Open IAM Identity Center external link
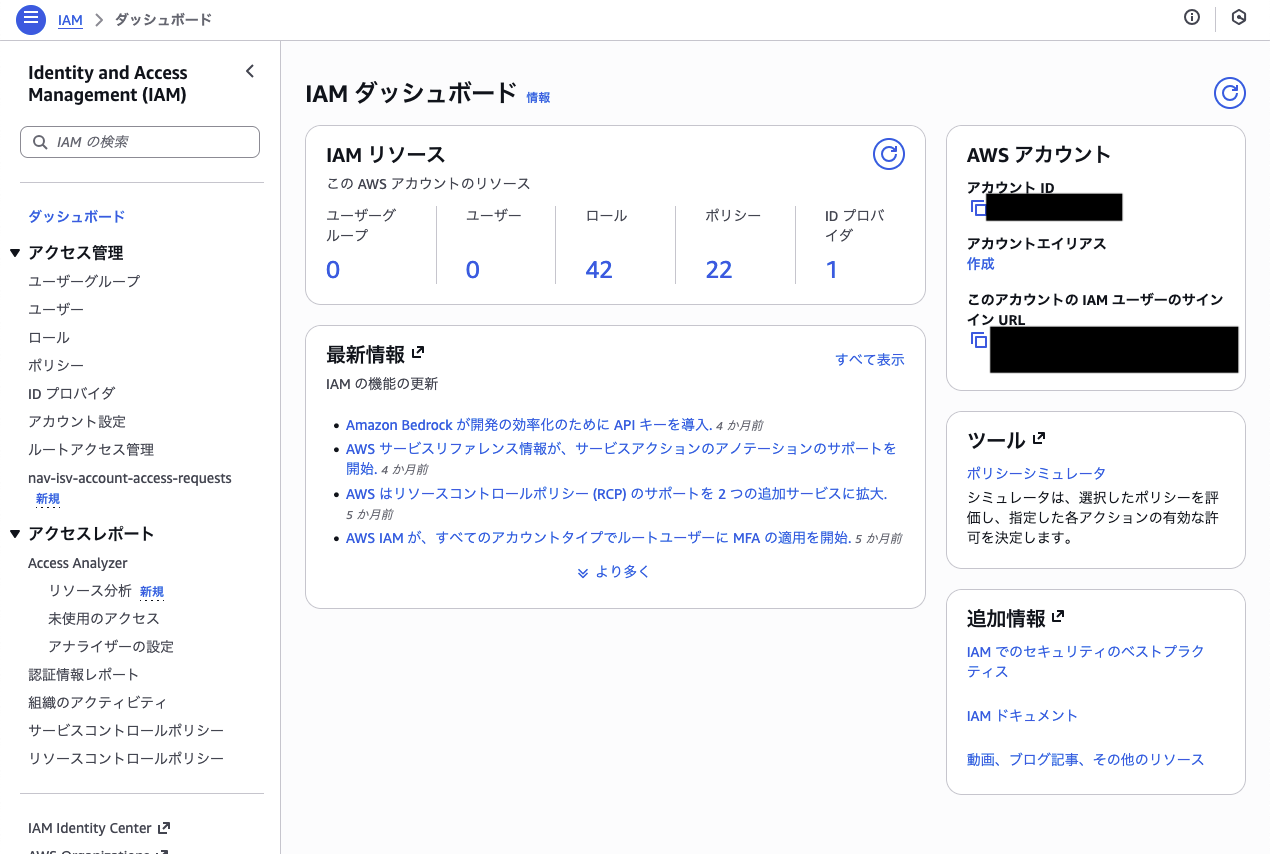The height and width of the screenshot is (854, 1270). 90,828
